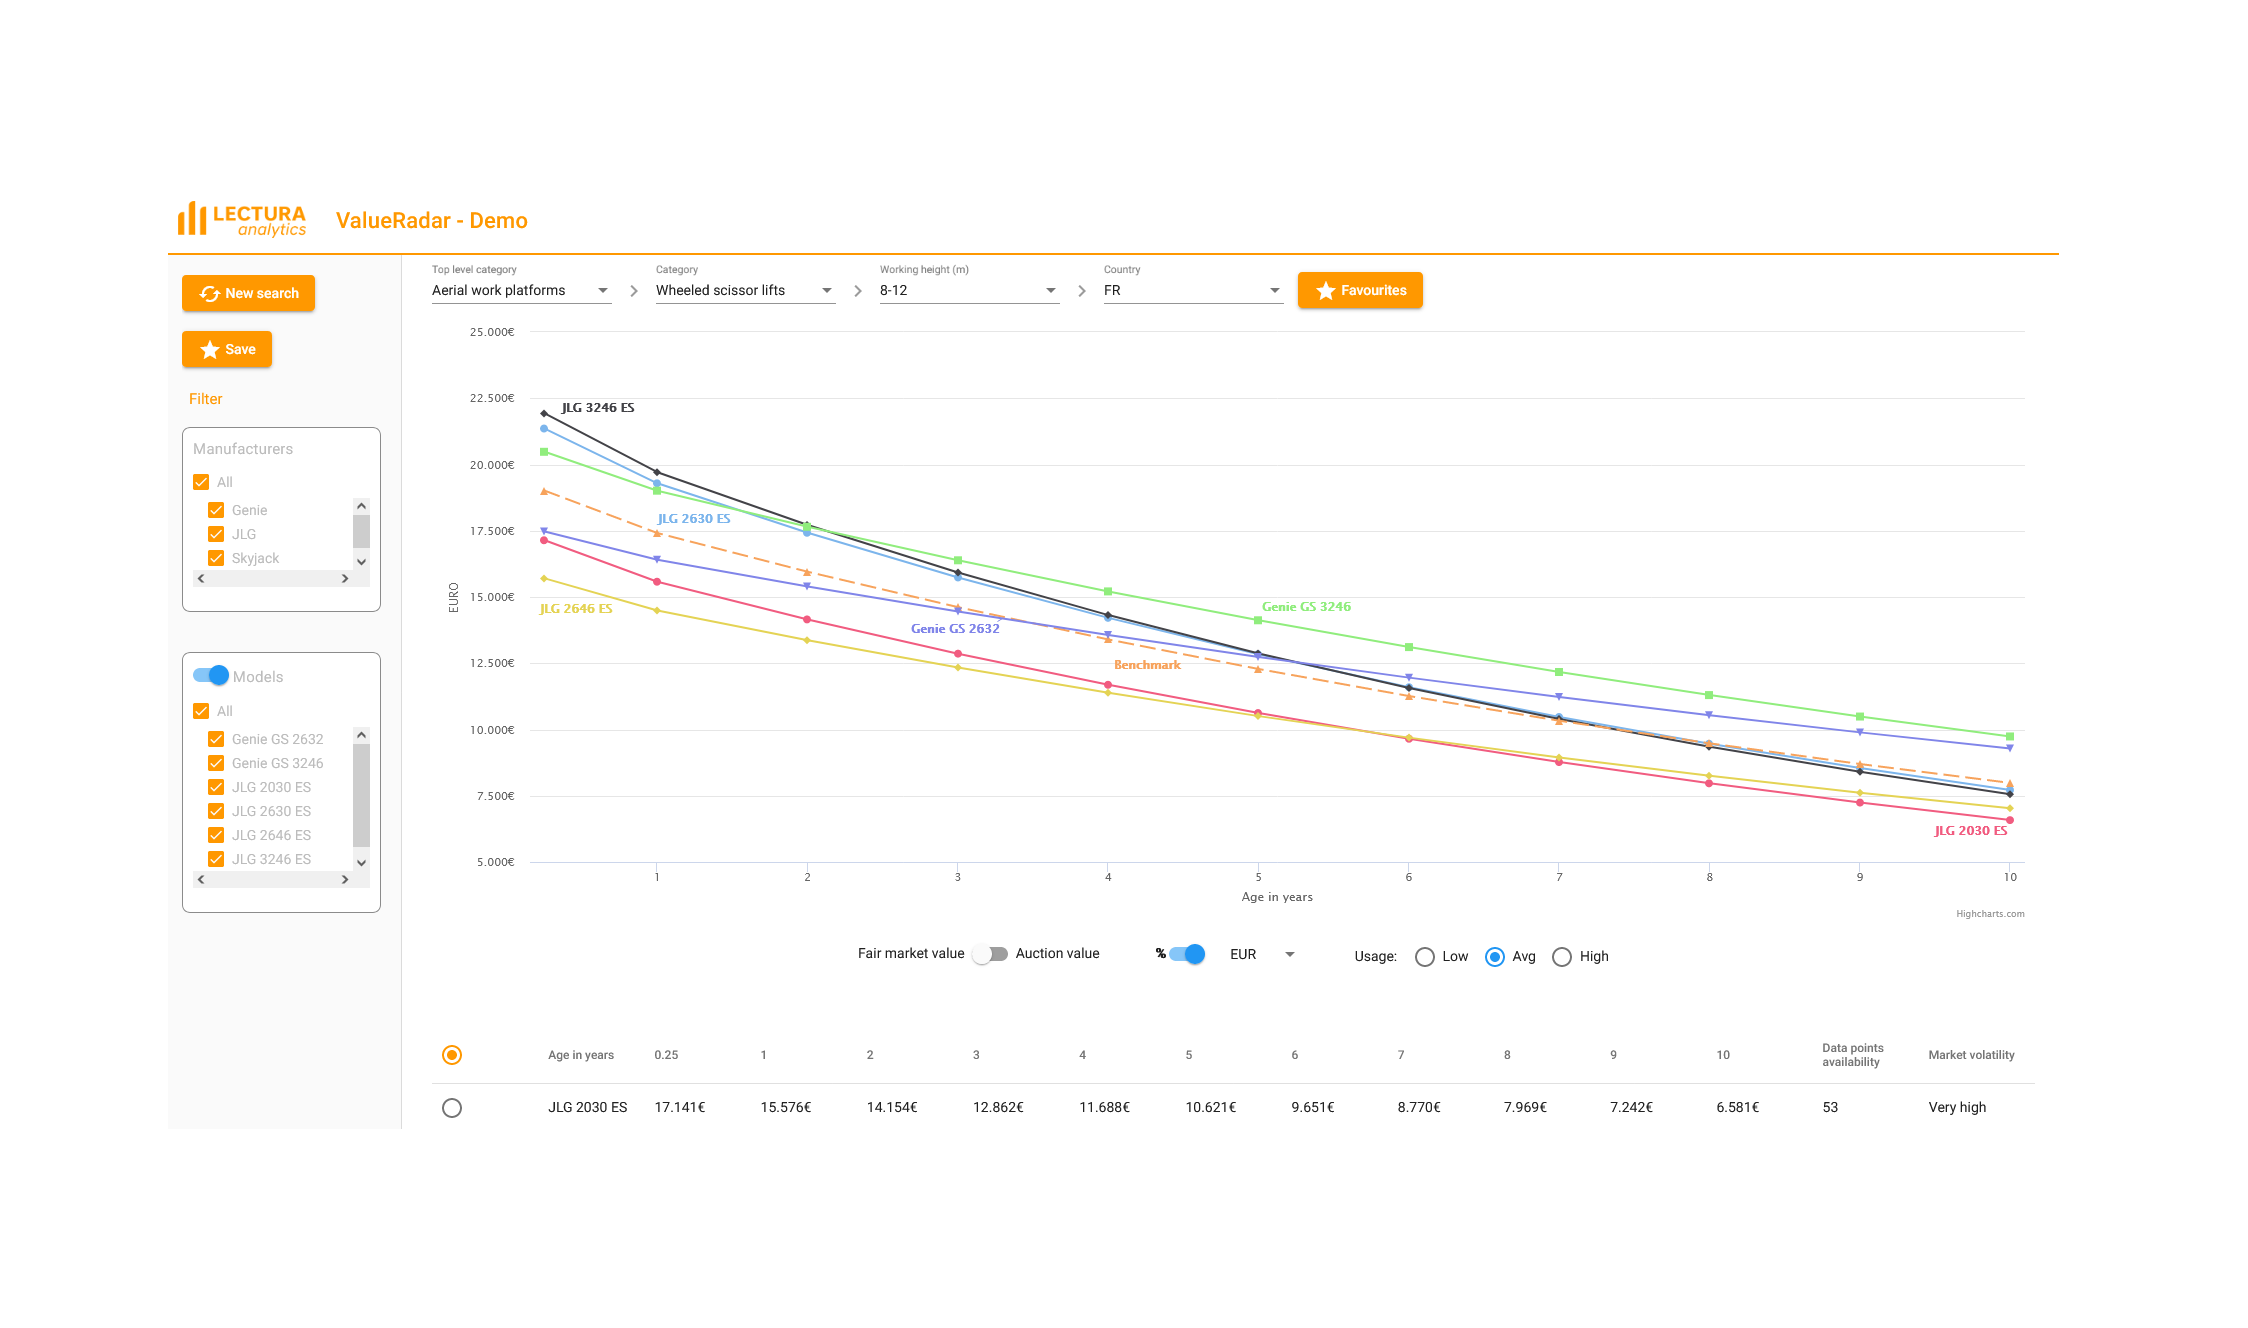Viewport: 2248px width, 1328px height.
Task: Click the Highcharts.com credit link
Action: 1990,914
